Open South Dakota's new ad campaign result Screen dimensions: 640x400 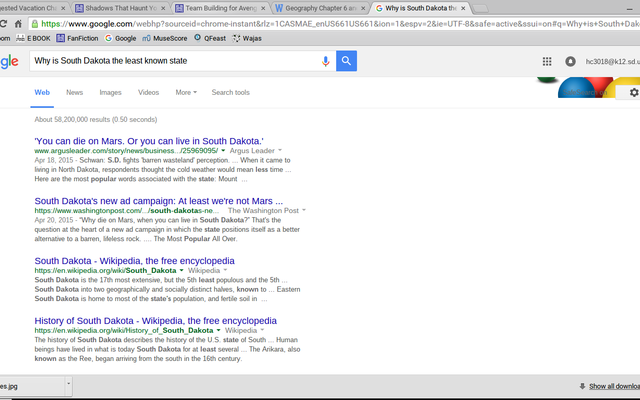[159, 201]
